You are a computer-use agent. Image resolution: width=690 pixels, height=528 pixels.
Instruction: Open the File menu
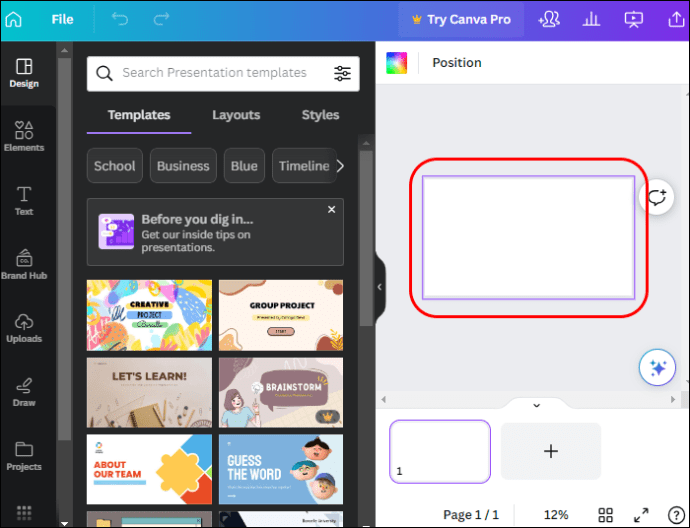pos(62,19)
